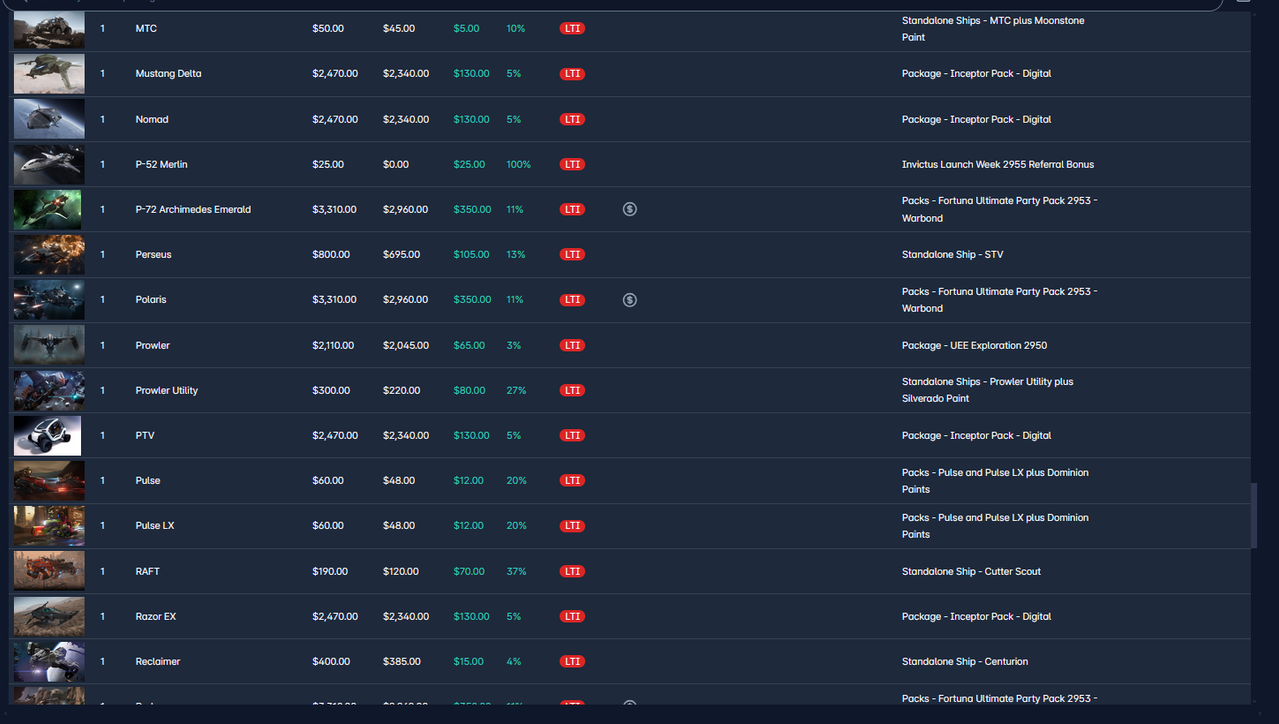The image size is (1279, 724).
Task: Select the ship name "Pulse LX"
Action: pos(155,526)
